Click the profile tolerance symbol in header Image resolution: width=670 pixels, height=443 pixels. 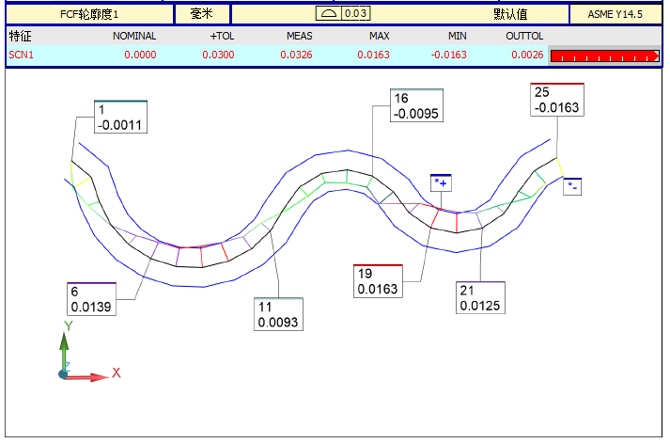tap(328, 14)
